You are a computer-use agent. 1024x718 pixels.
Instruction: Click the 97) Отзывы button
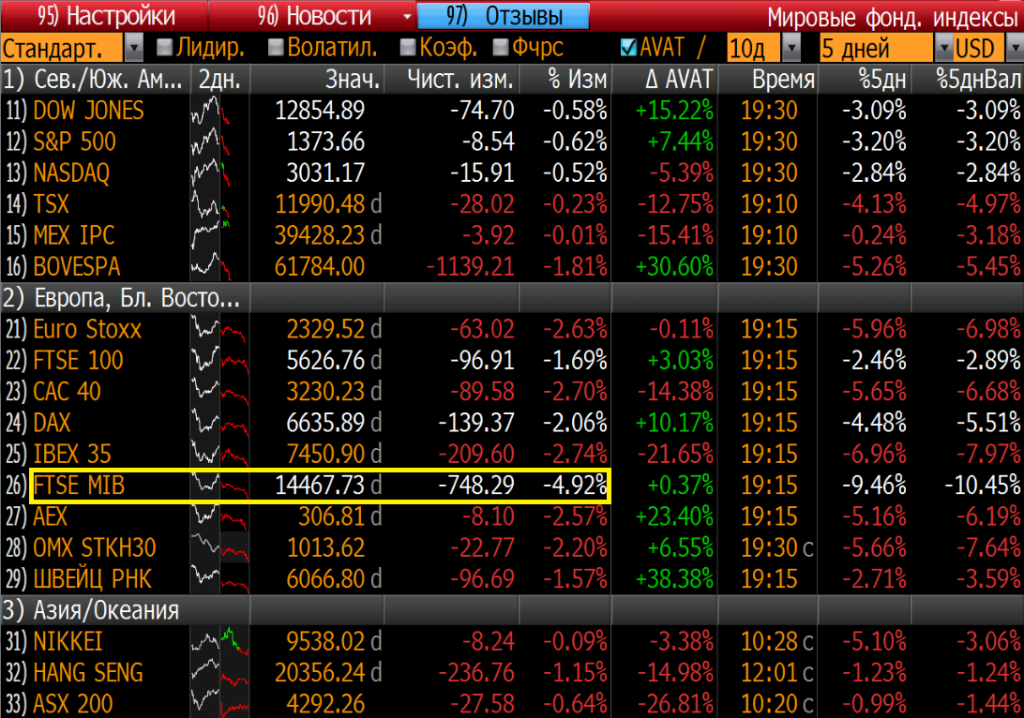point(503,16)
